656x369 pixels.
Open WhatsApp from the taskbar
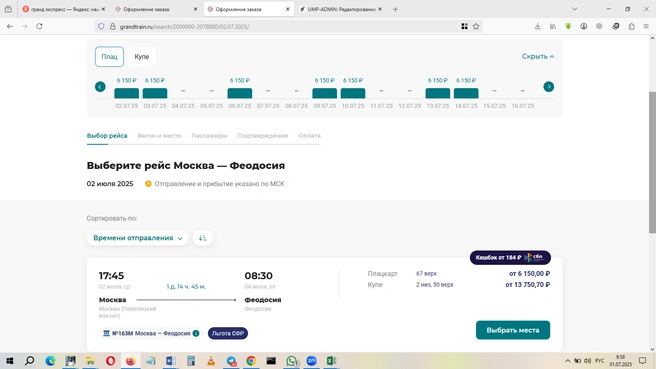(x=292, y=361)
